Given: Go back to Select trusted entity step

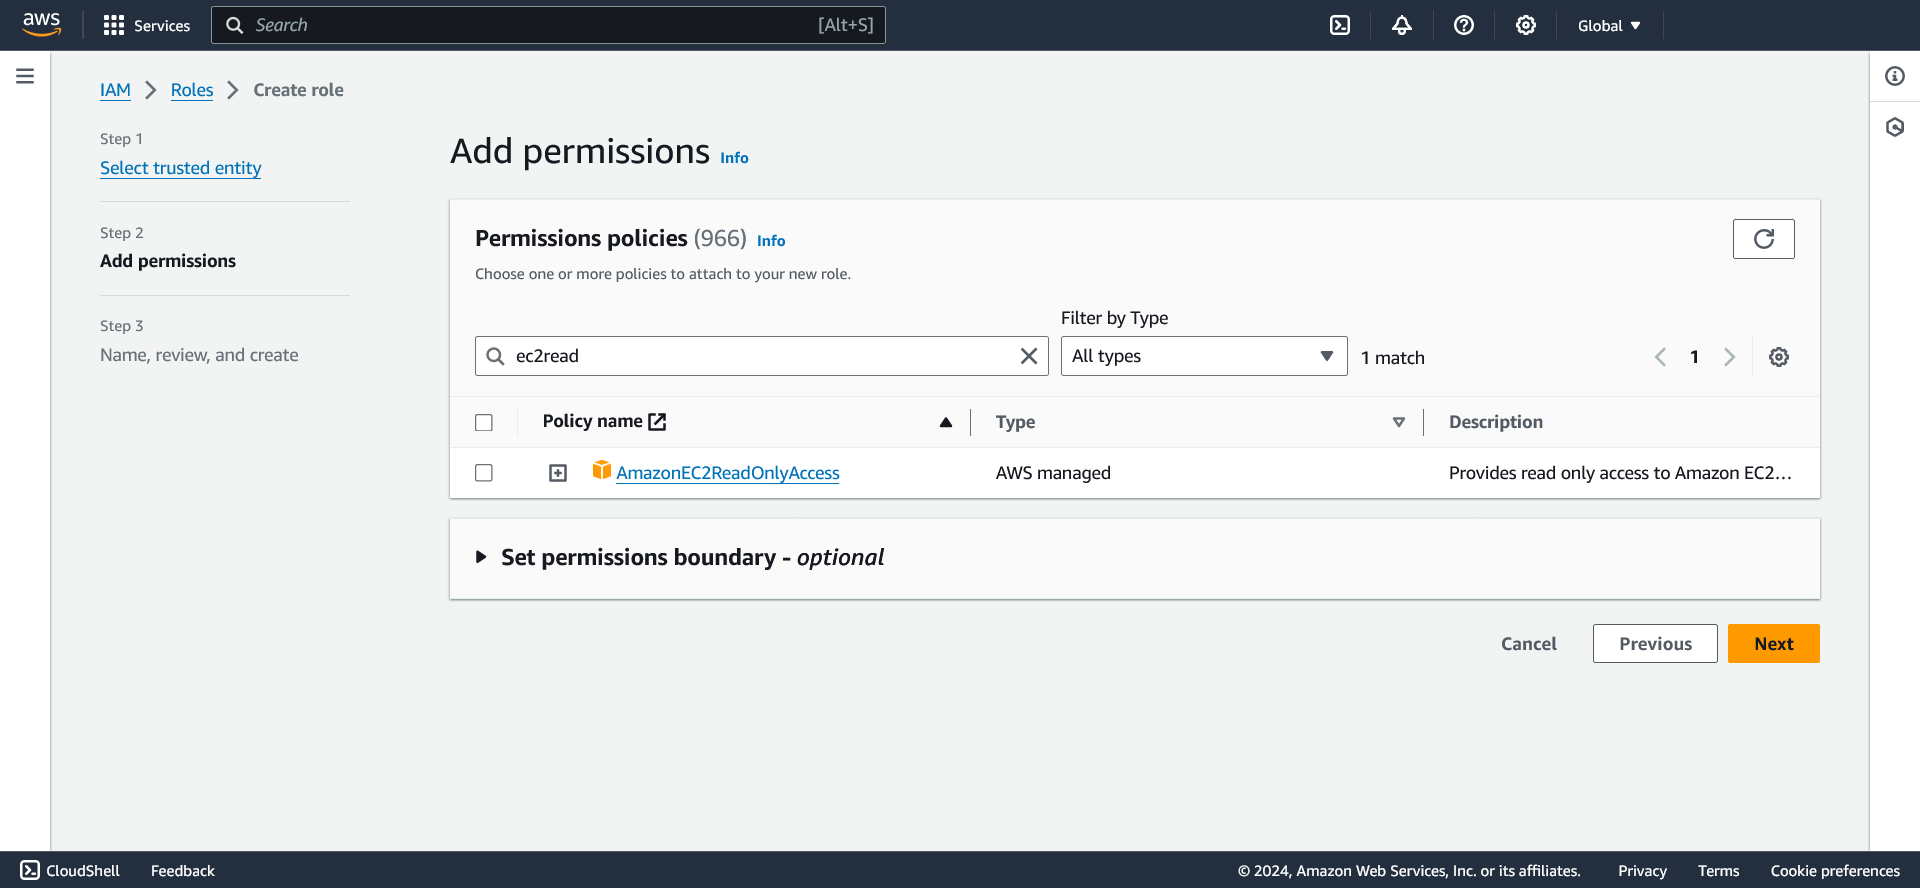Looking at the screenshot, I should pyautogui.click(x=180, y=168).
